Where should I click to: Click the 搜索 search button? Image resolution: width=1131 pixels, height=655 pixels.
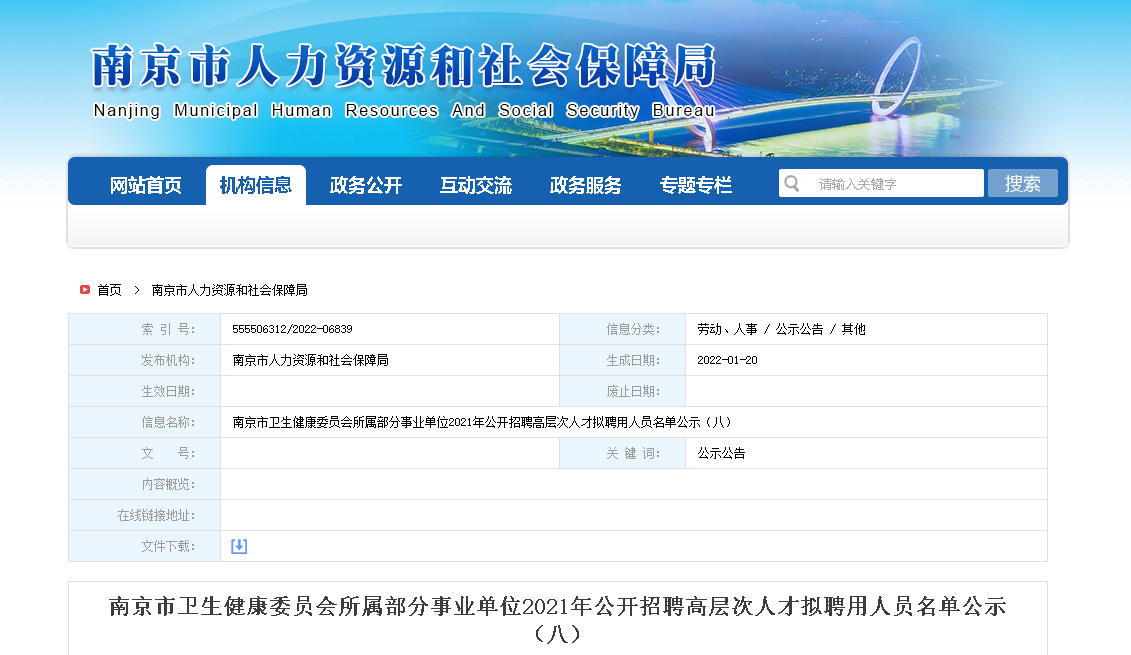pos(1023,183)
